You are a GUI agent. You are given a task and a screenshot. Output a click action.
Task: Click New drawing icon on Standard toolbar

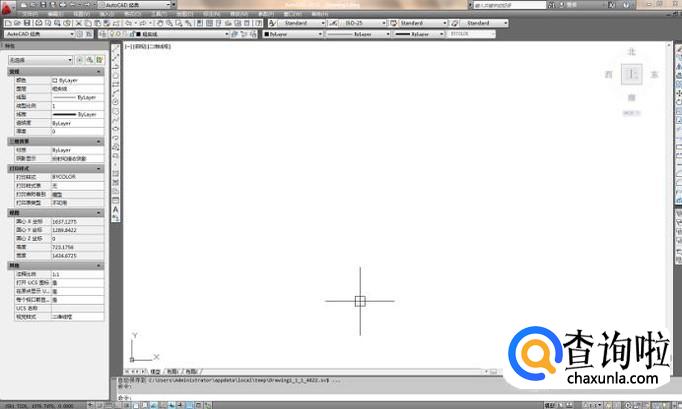point(8,23)
